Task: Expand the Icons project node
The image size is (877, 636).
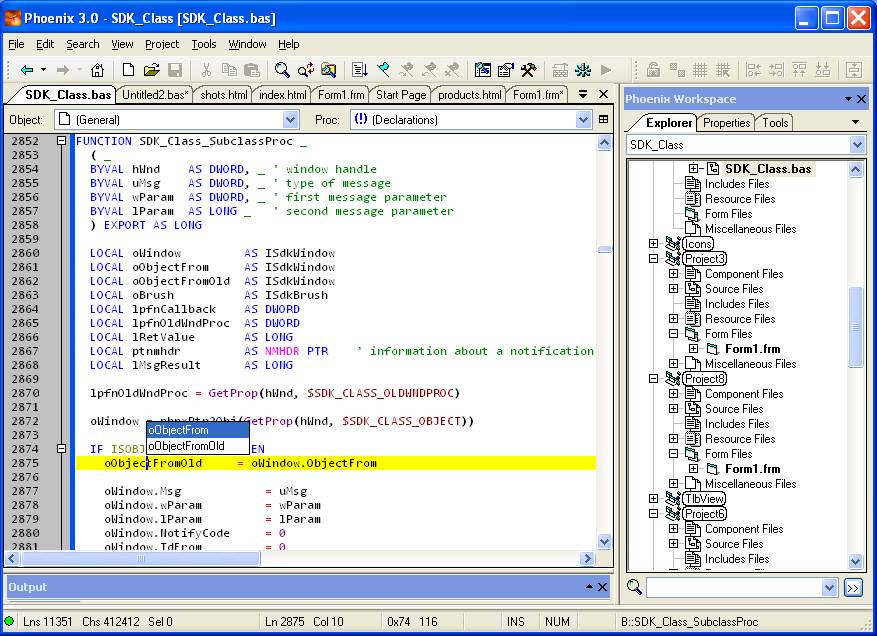Action: tap(653, 243)
